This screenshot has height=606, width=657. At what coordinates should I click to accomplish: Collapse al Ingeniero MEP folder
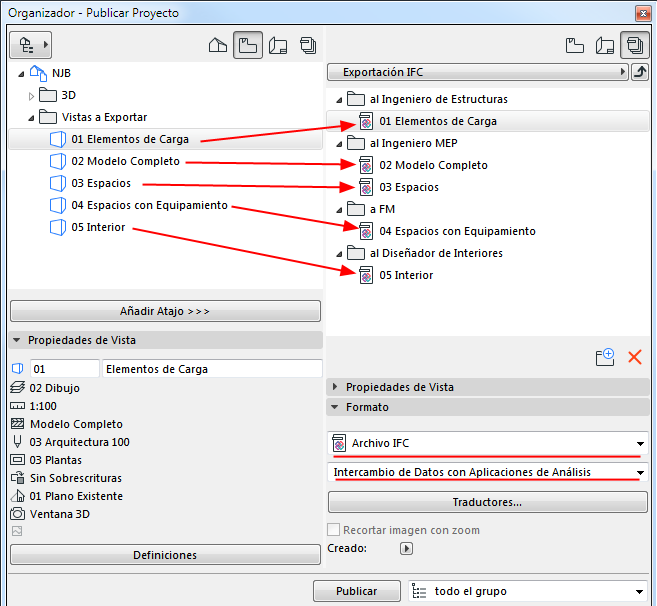point(339,144)
